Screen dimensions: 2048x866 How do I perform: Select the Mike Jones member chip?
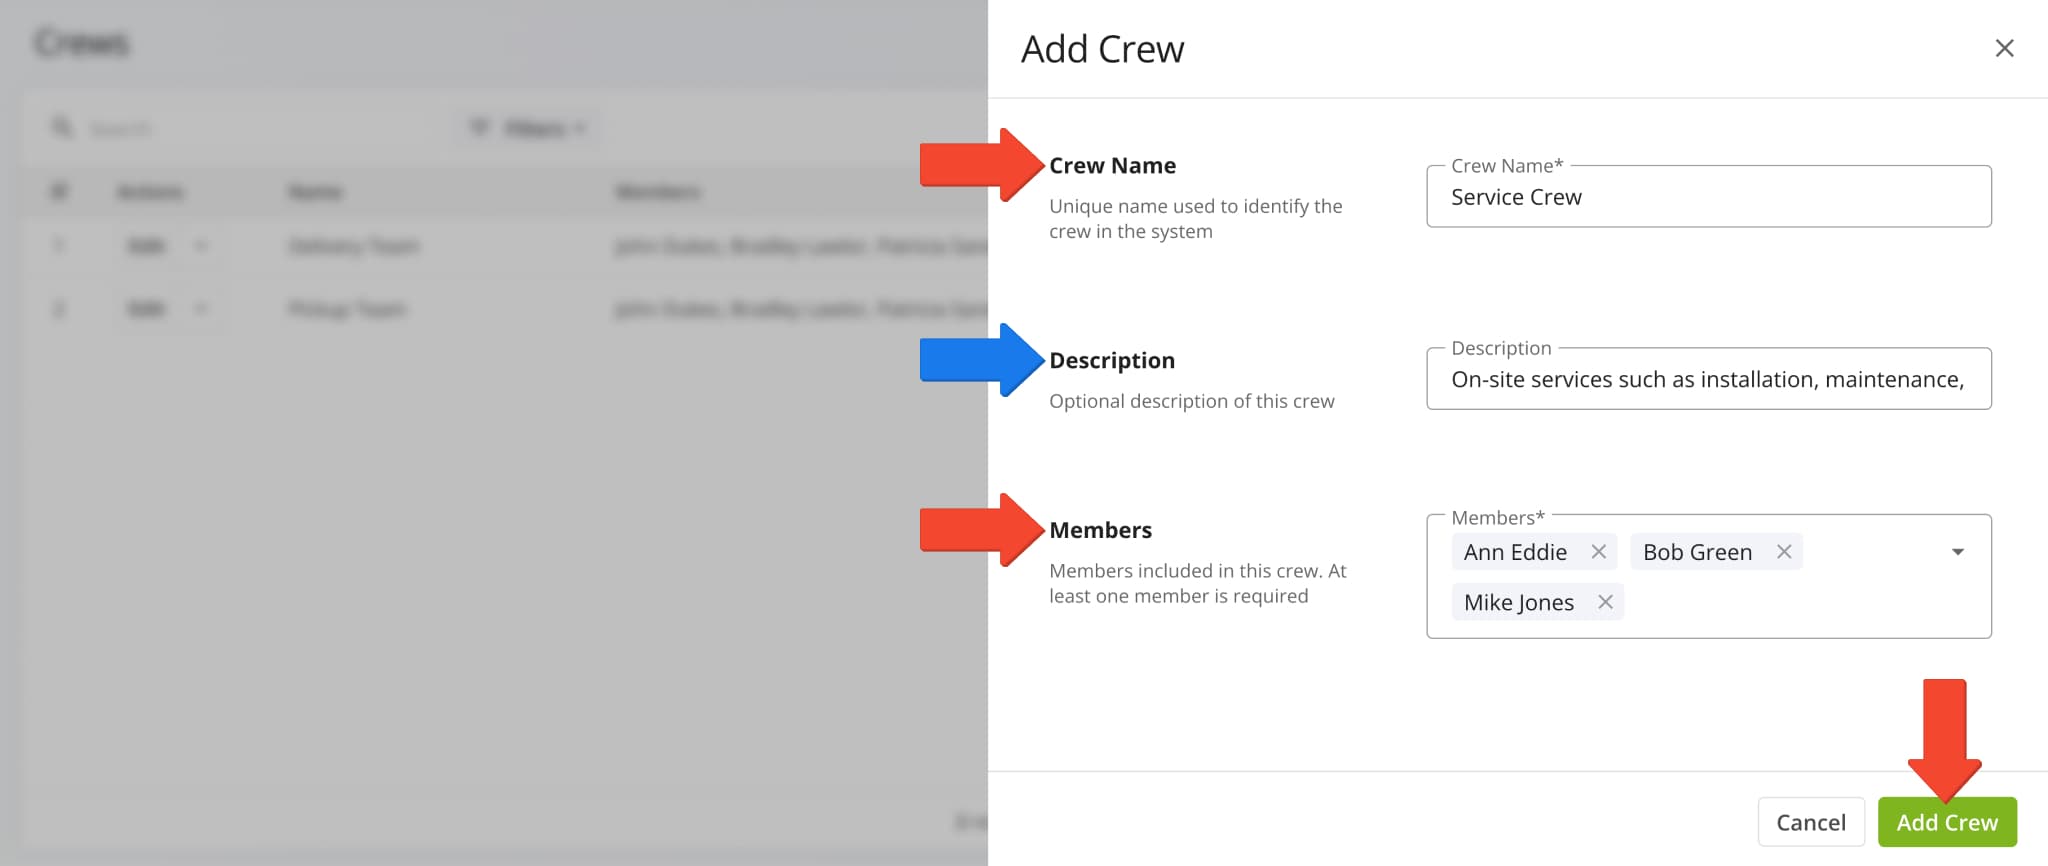(1518, 602)
